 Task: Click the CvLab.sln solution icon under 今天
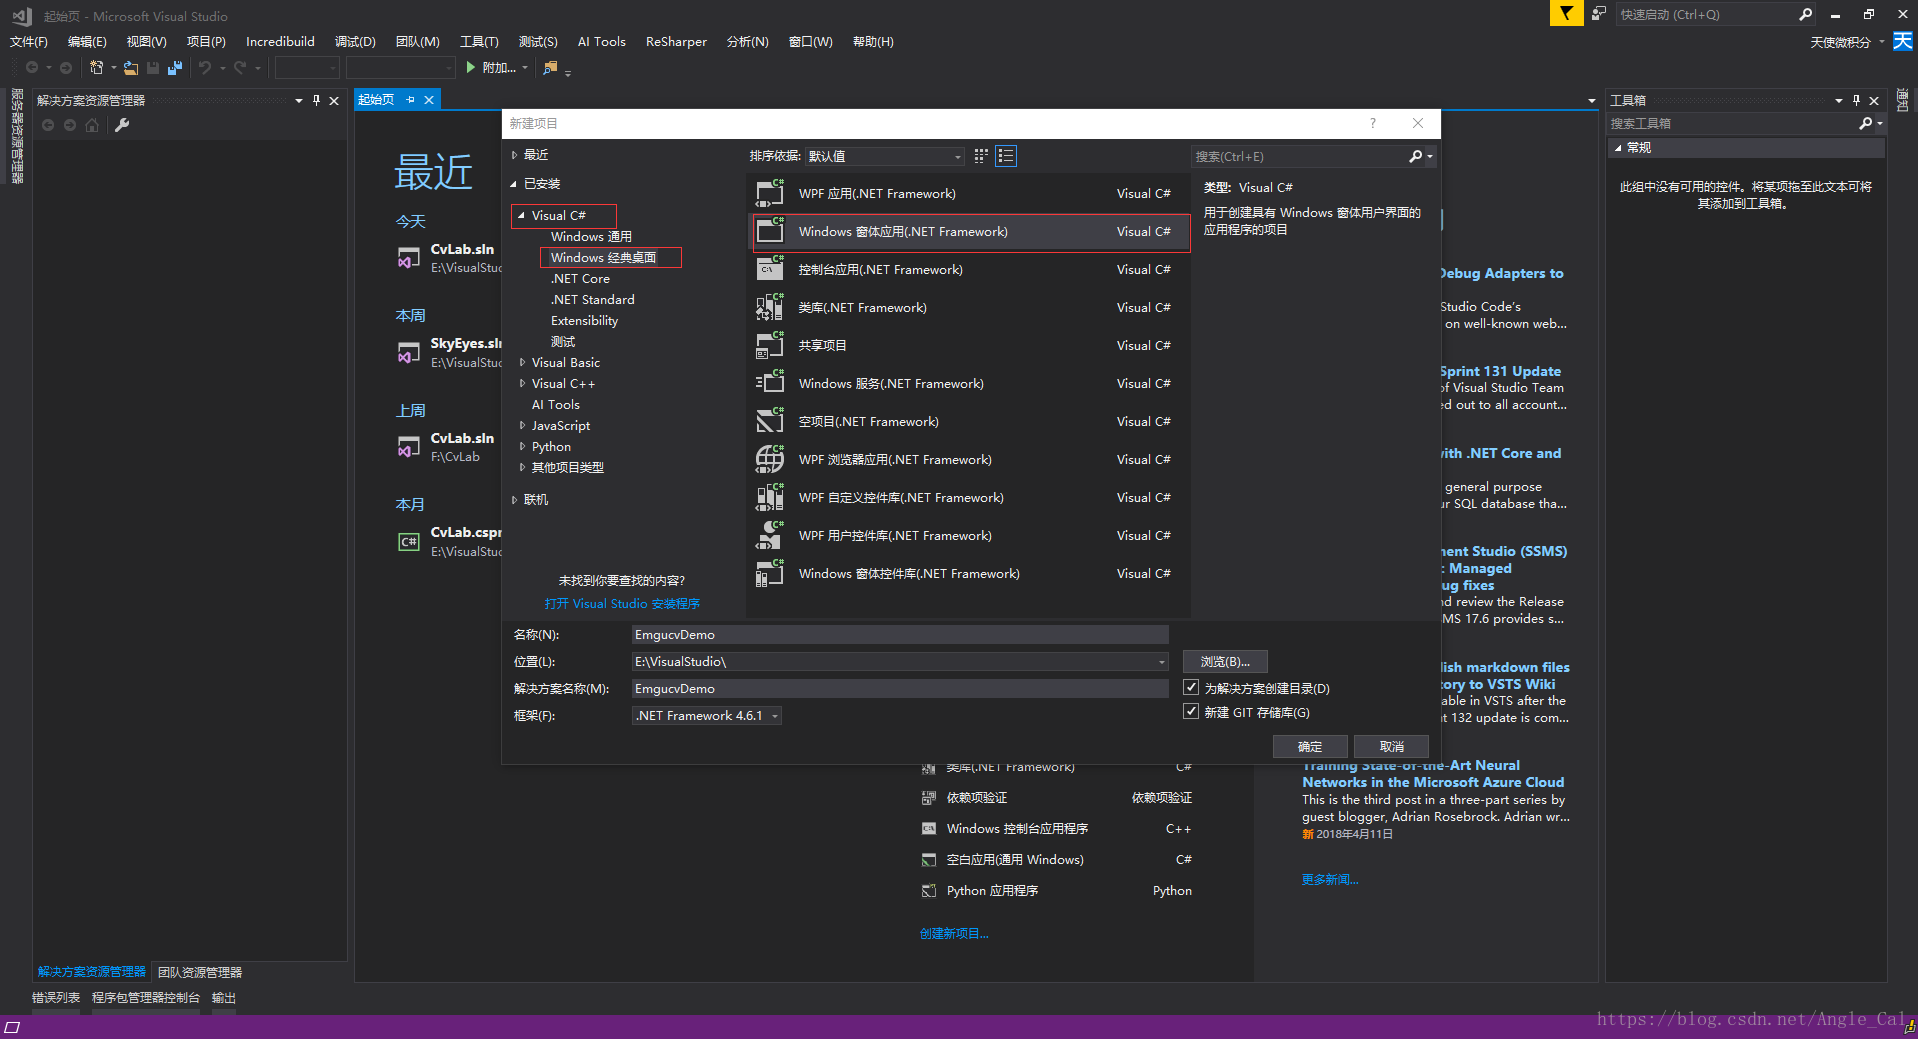click(x=409, y=257)
